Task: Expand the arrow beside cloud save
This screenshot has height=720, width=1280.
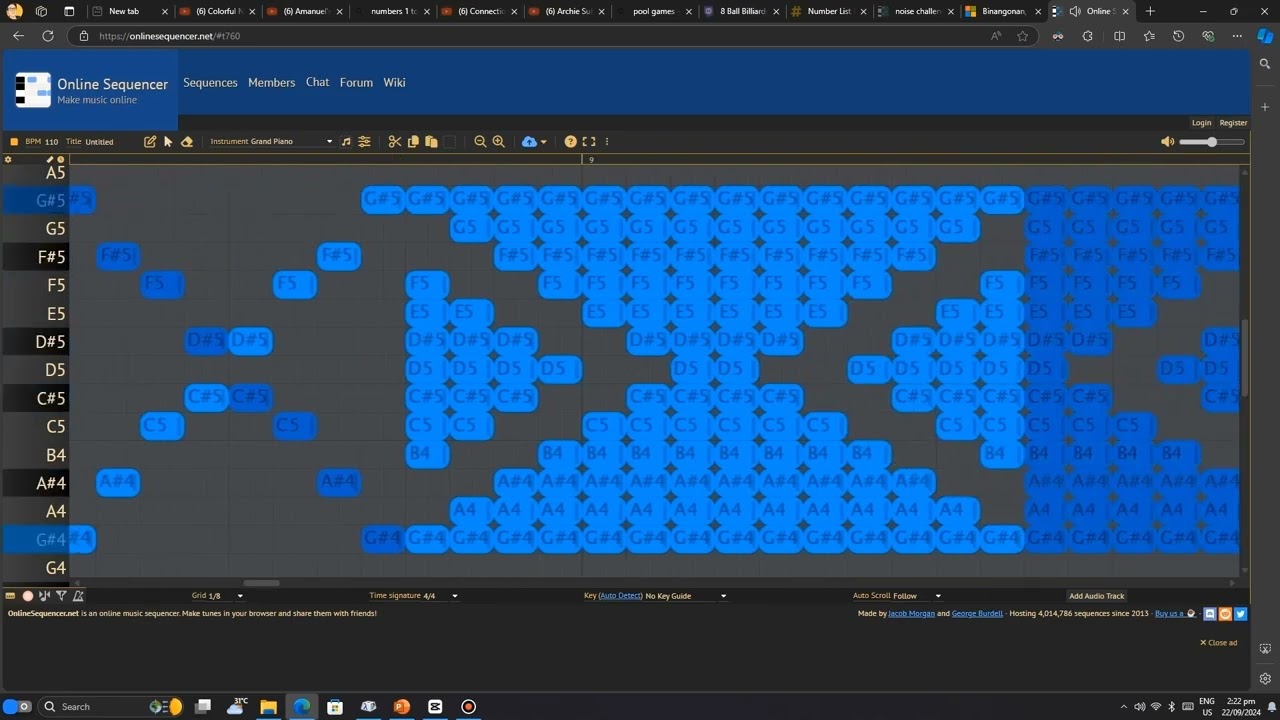Action: [544, 142]
